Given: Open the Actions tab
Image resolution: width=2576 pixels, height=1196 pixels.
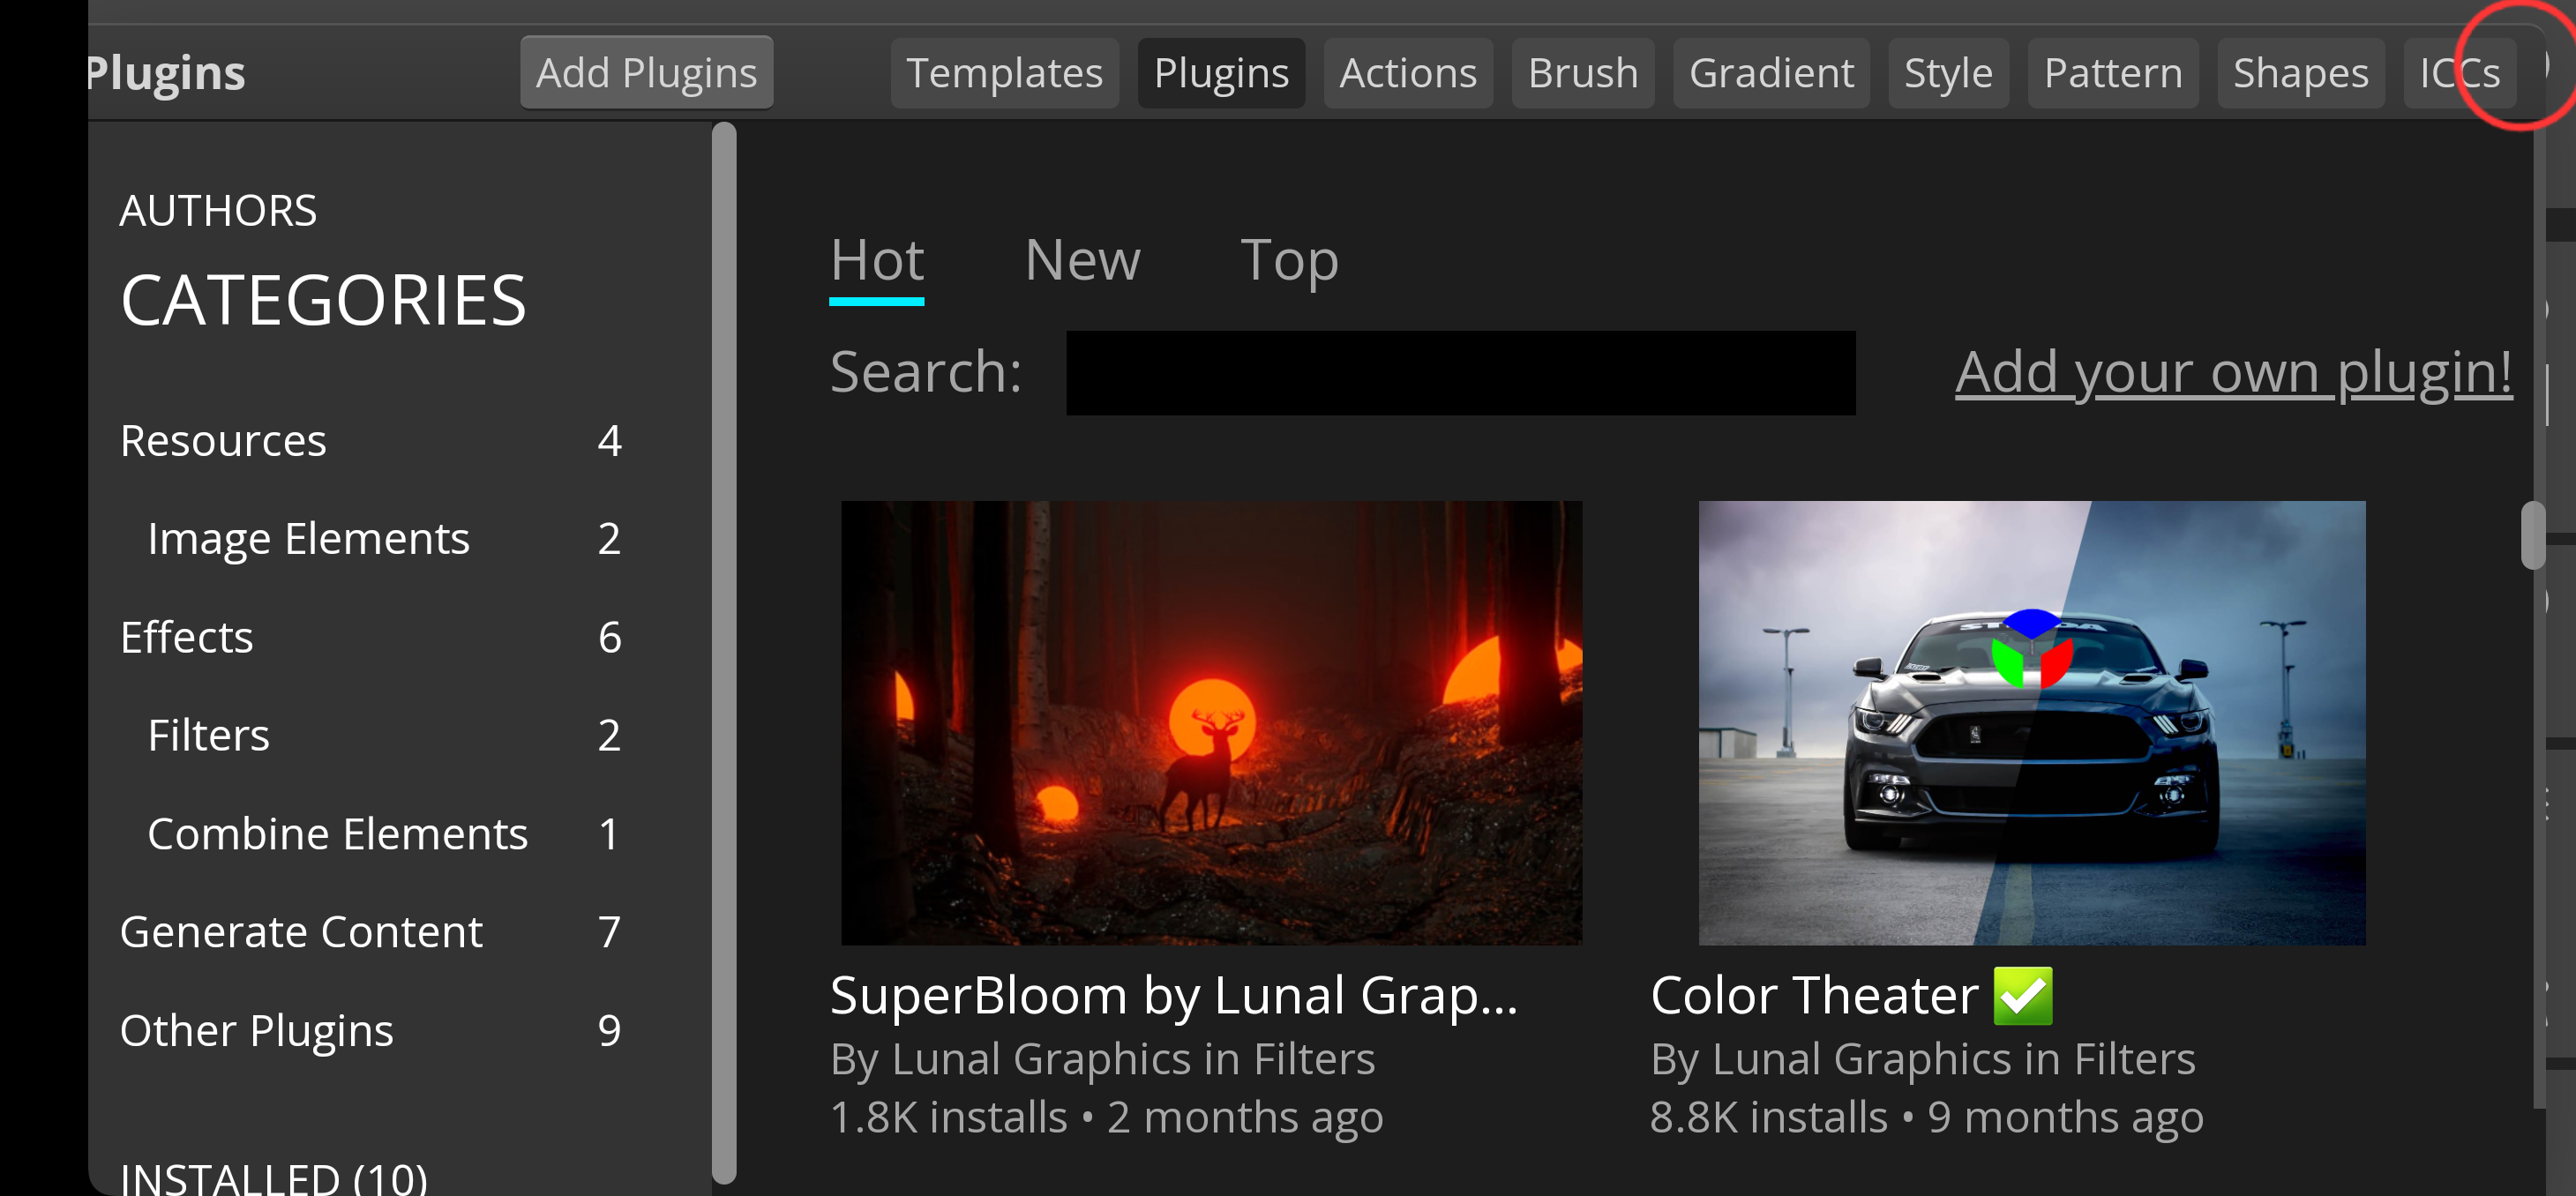Looking at the screenshot, I should 1407,71.
